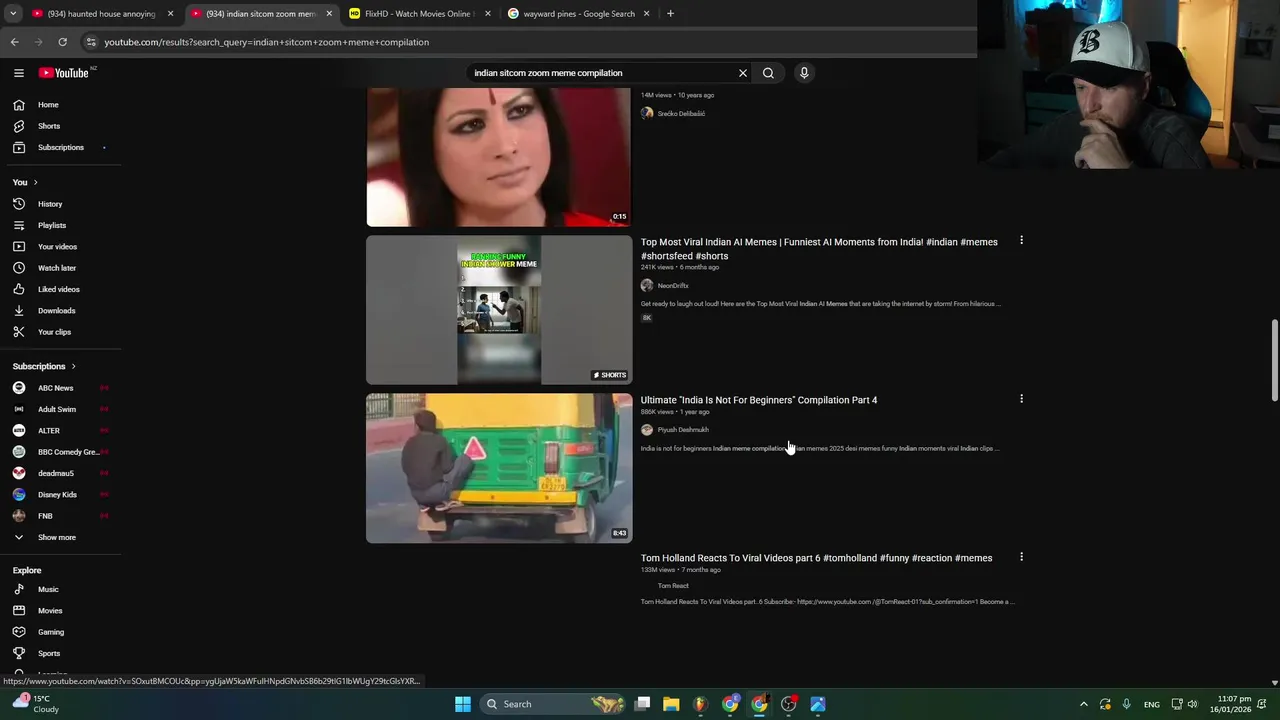Screen dimensions: 1280x720
Task: Visit the Piyush Deshmukh channel
Action: point(683,430)
